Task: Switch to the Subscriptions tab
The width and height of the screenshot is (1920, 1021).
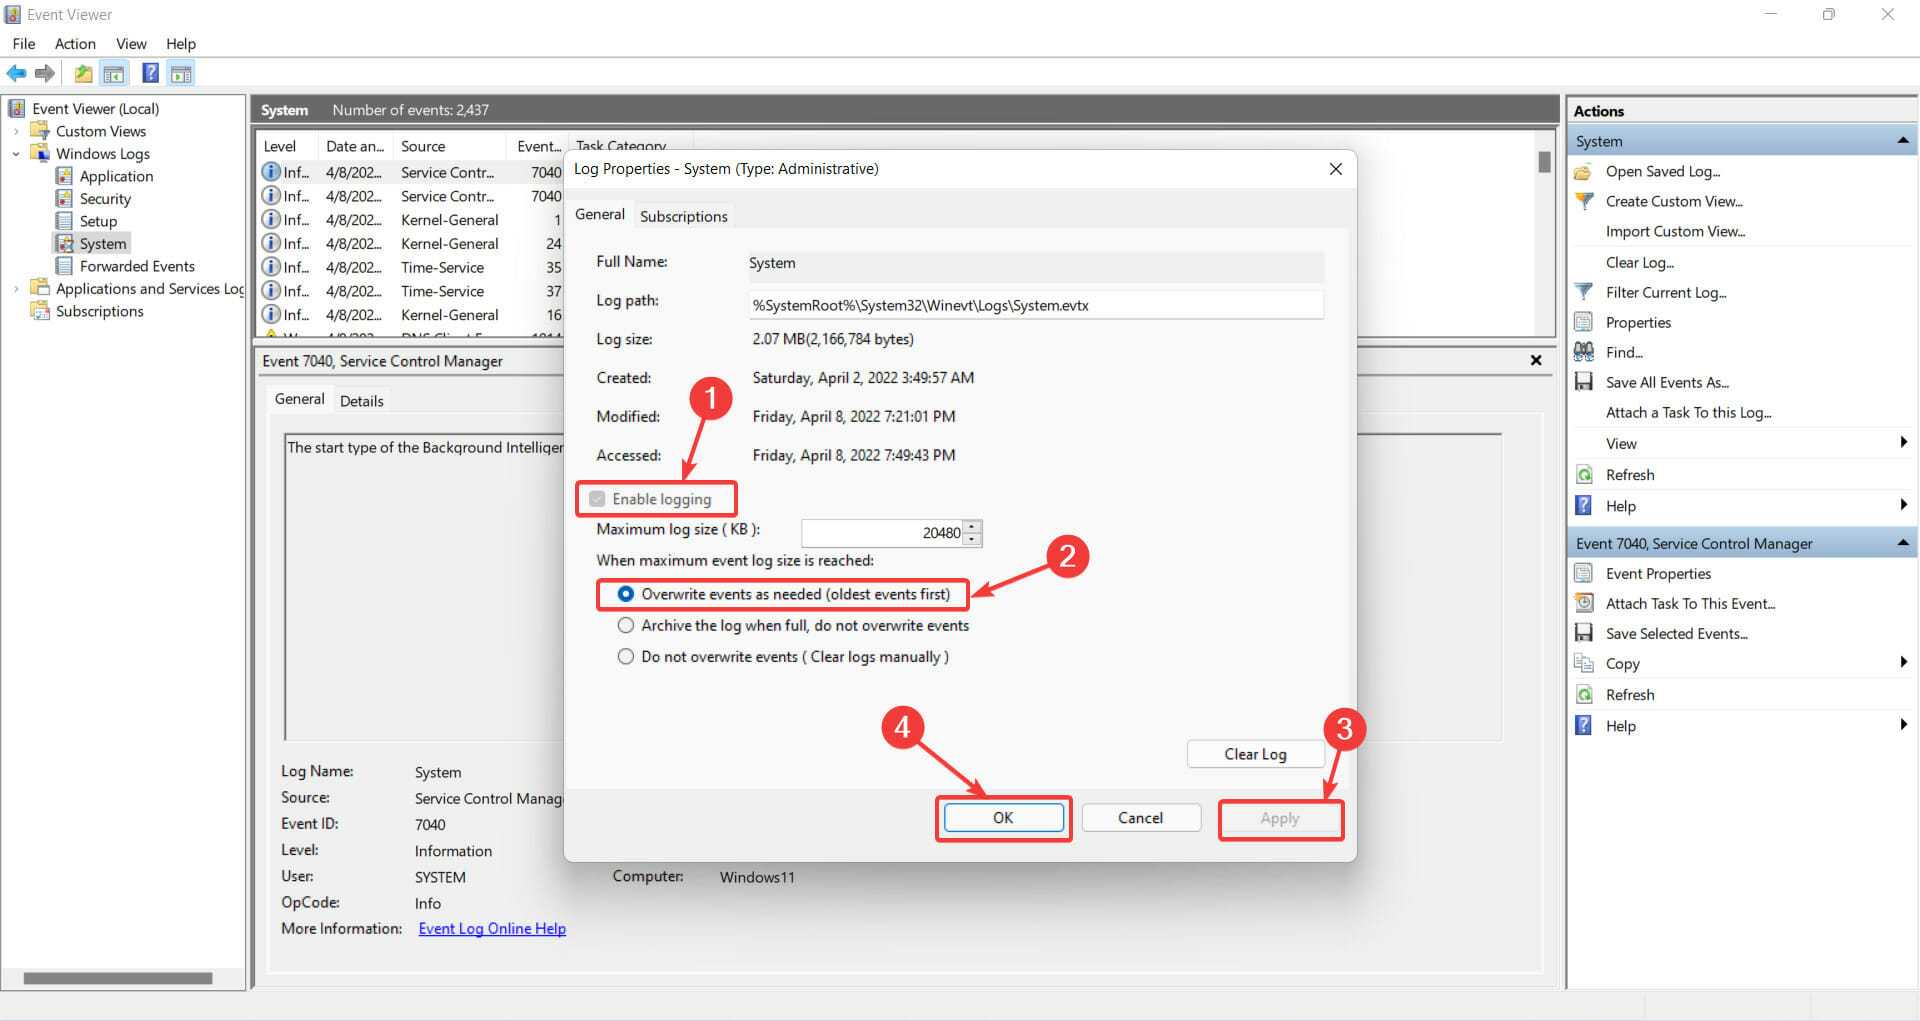Action: tap(683, 216)
